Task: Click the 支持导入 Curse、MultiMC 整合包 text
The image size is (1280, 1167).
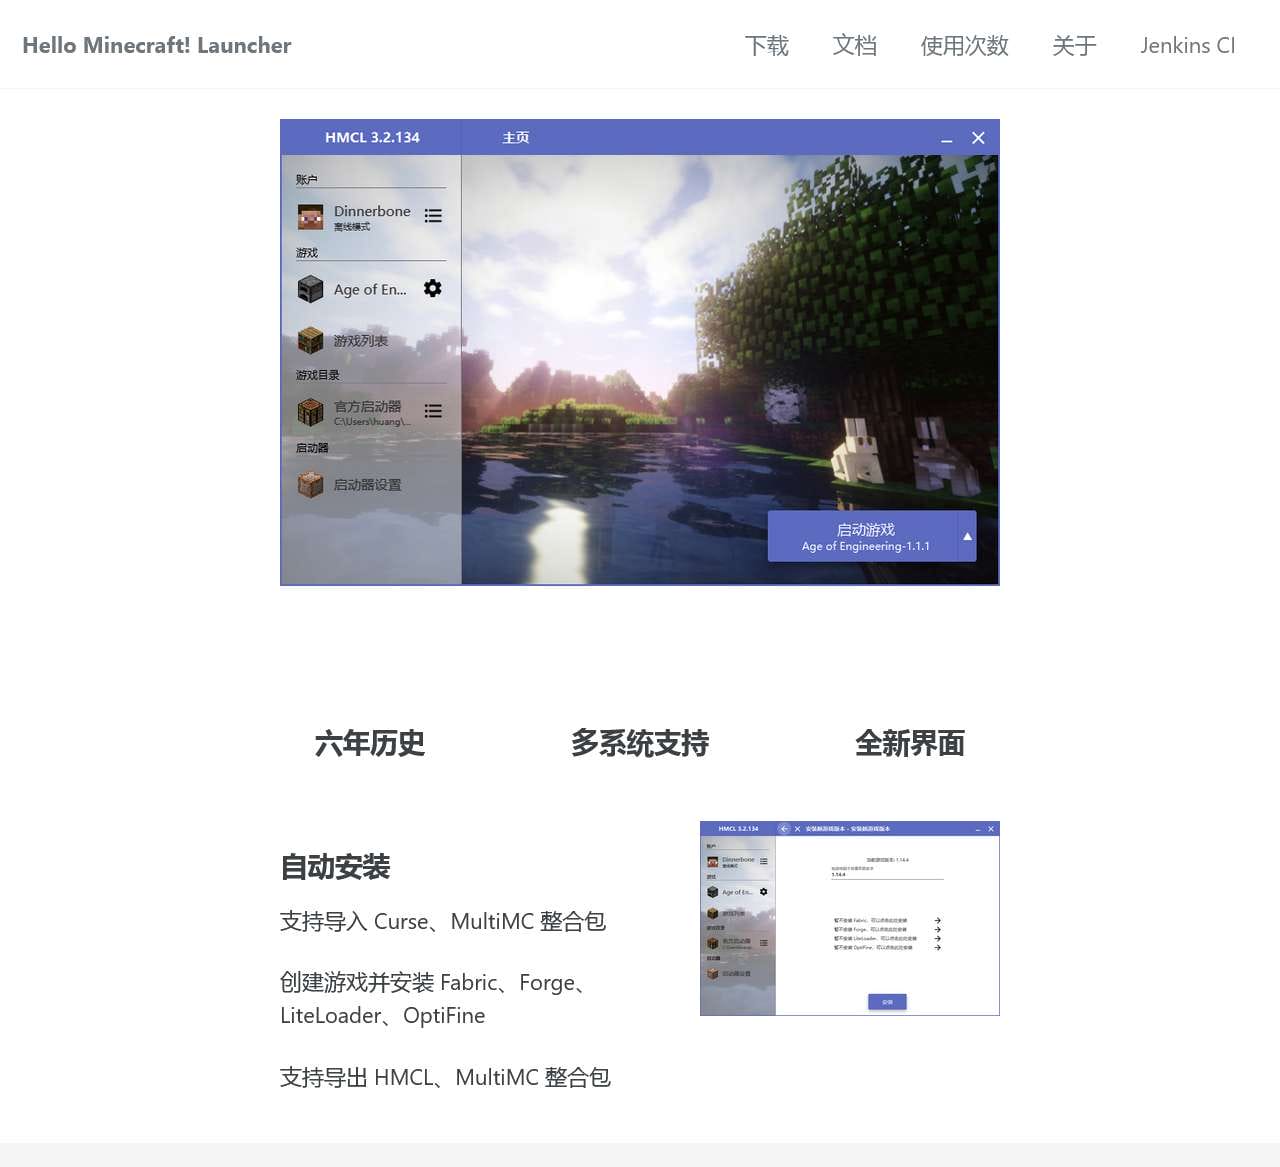Action: pos(443,922)
